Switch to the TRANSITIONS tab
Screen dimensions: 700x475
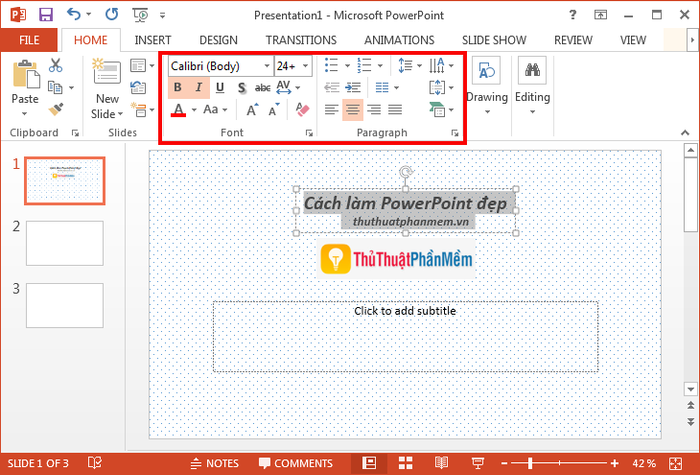[x=301, y=40]
